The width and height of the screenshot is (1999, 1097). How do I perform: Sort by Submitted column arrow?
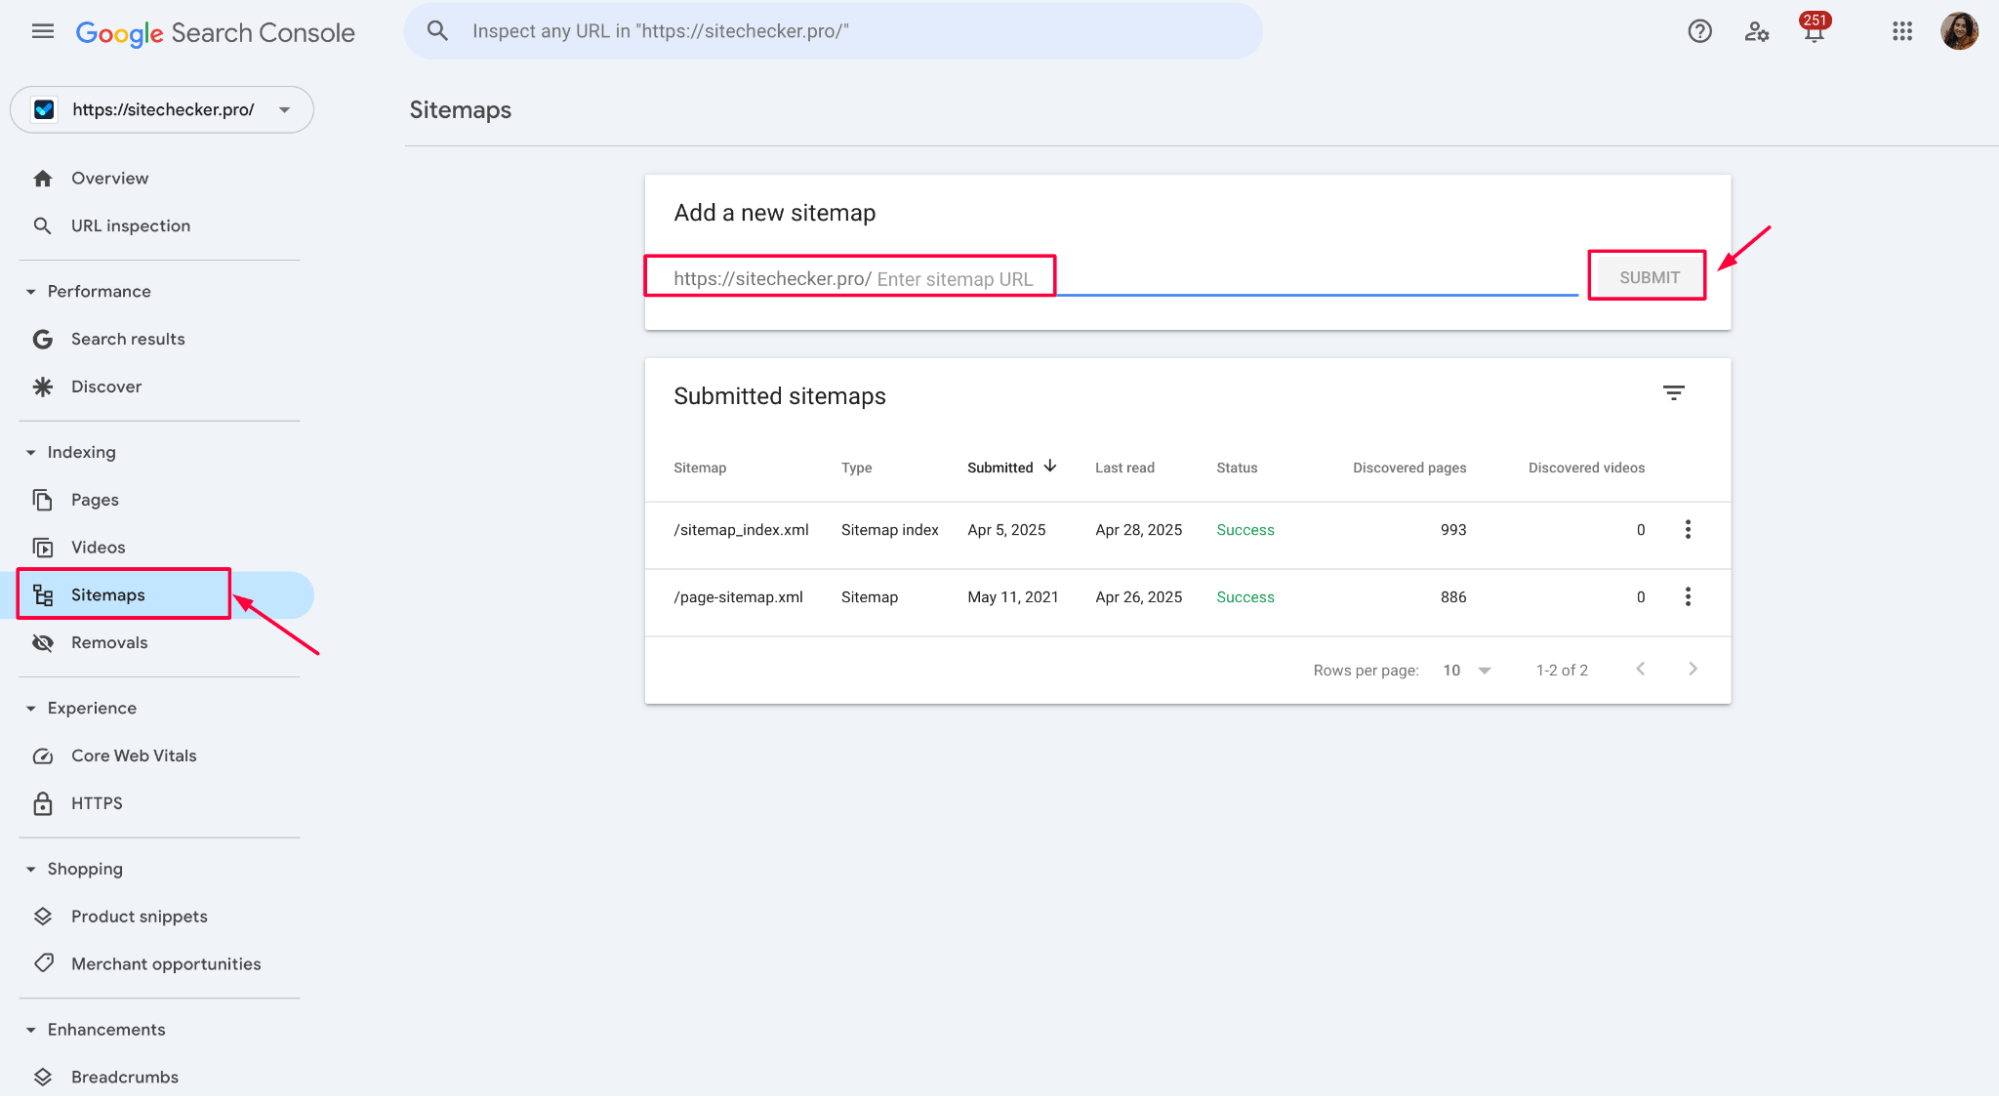(1050, 467)
